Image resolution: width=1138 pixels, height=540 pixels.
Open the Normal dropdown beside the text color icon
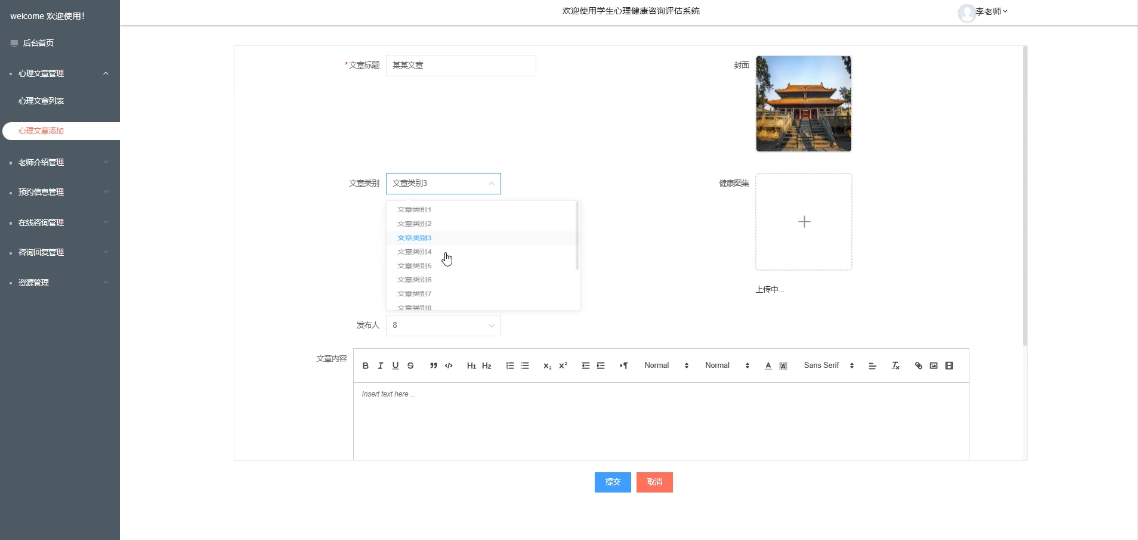pyautogui.click(x=727, y=366)
